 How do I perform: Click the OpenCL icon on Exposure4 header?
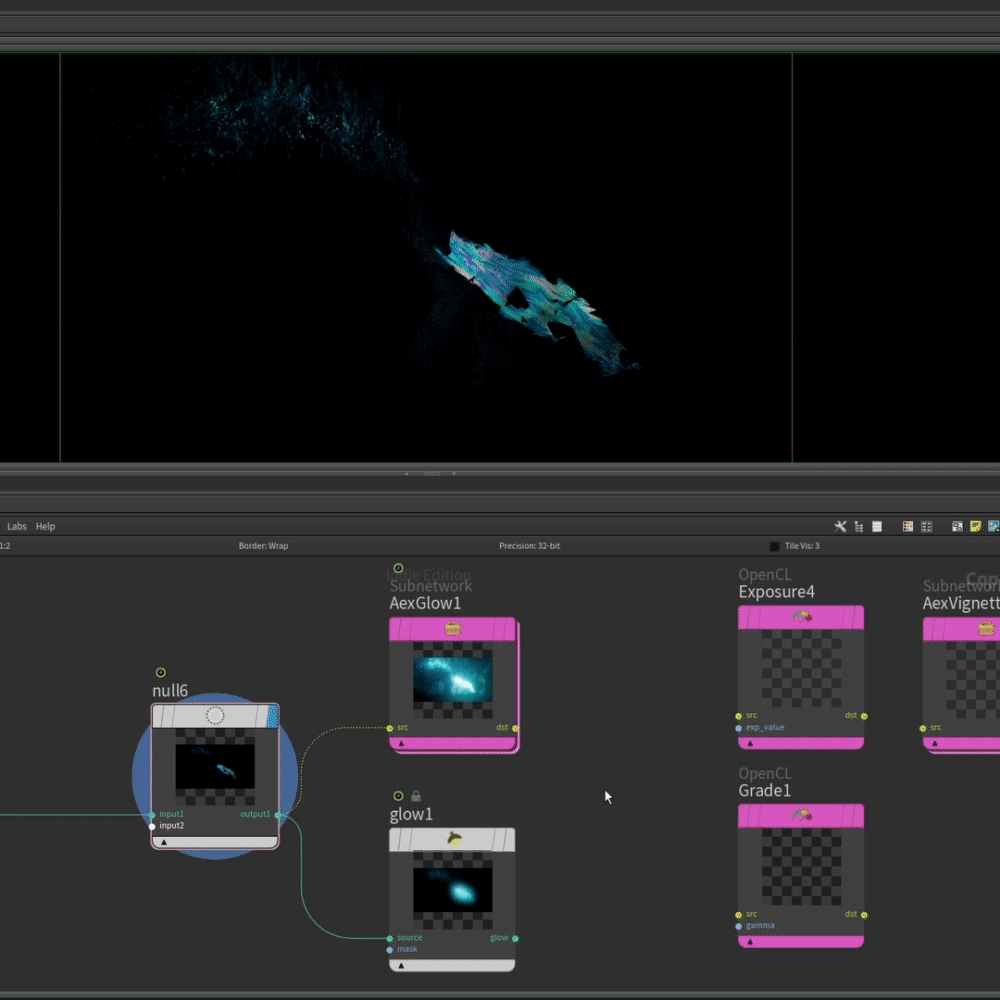pyautogui.click(x=802, y=617)
